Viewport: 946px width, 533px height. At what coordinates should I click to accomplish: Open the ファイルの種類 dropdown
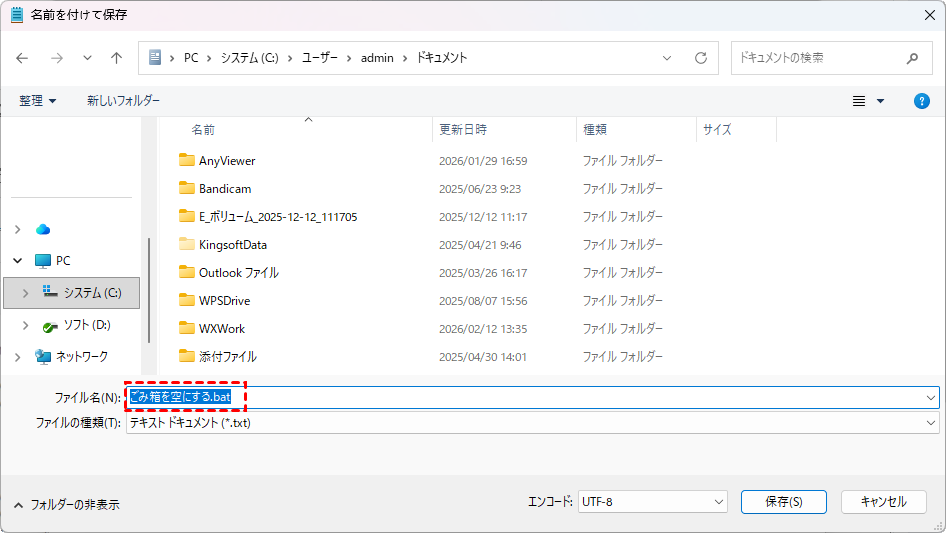click(x=532, y=423)
